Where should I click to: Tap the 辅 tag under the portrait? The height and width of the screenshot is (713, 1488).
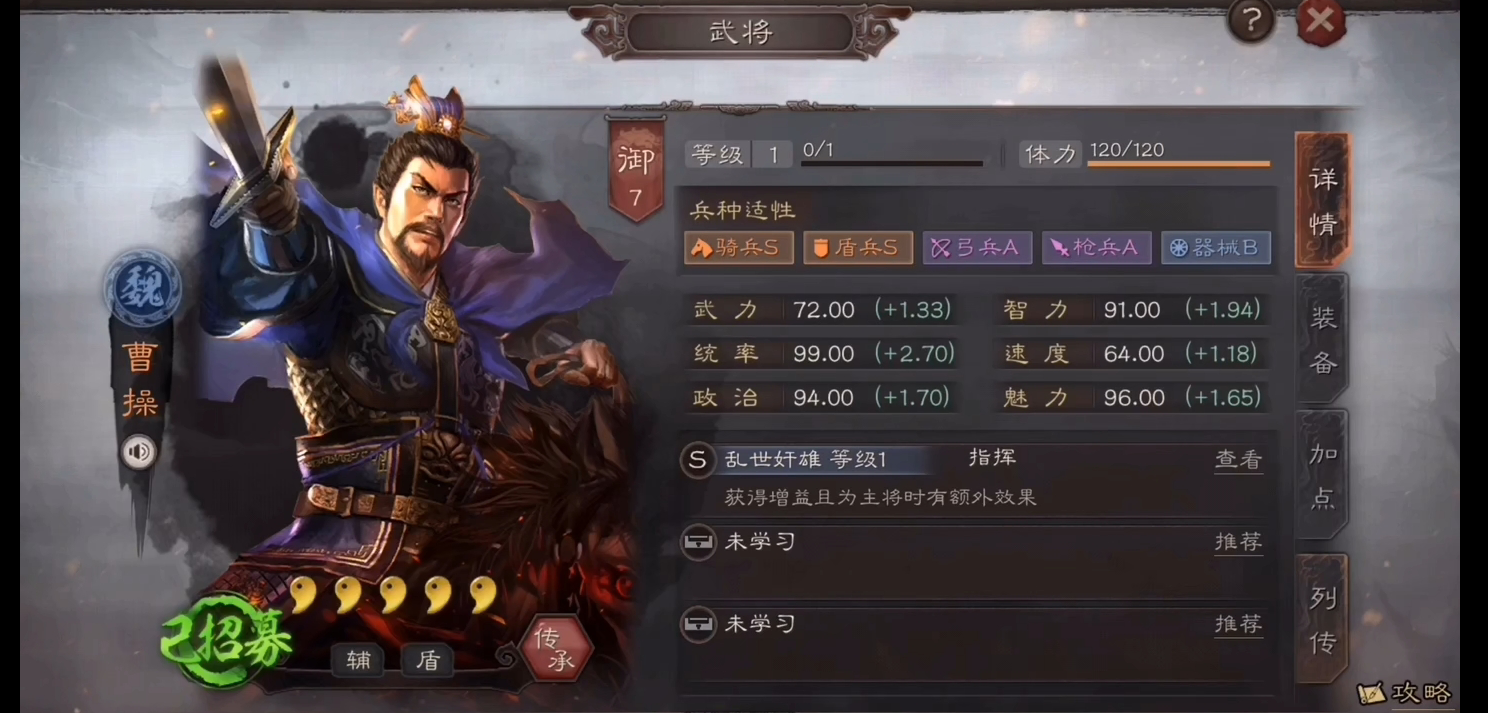[x=358, y=660]
